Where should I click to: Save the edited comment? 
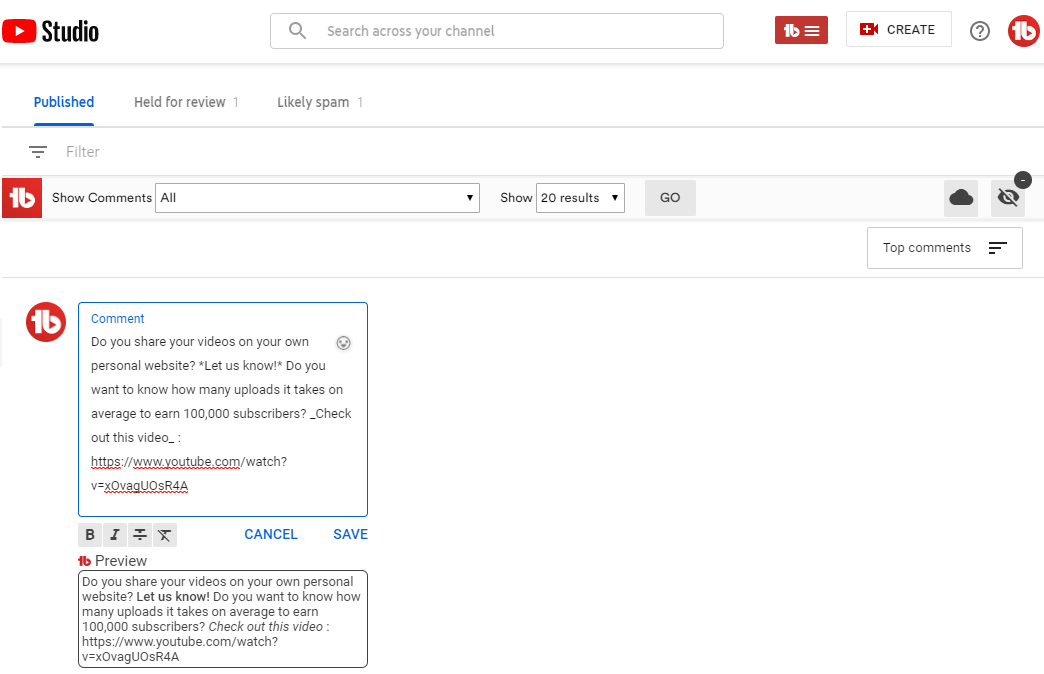[x=350, y=534]
